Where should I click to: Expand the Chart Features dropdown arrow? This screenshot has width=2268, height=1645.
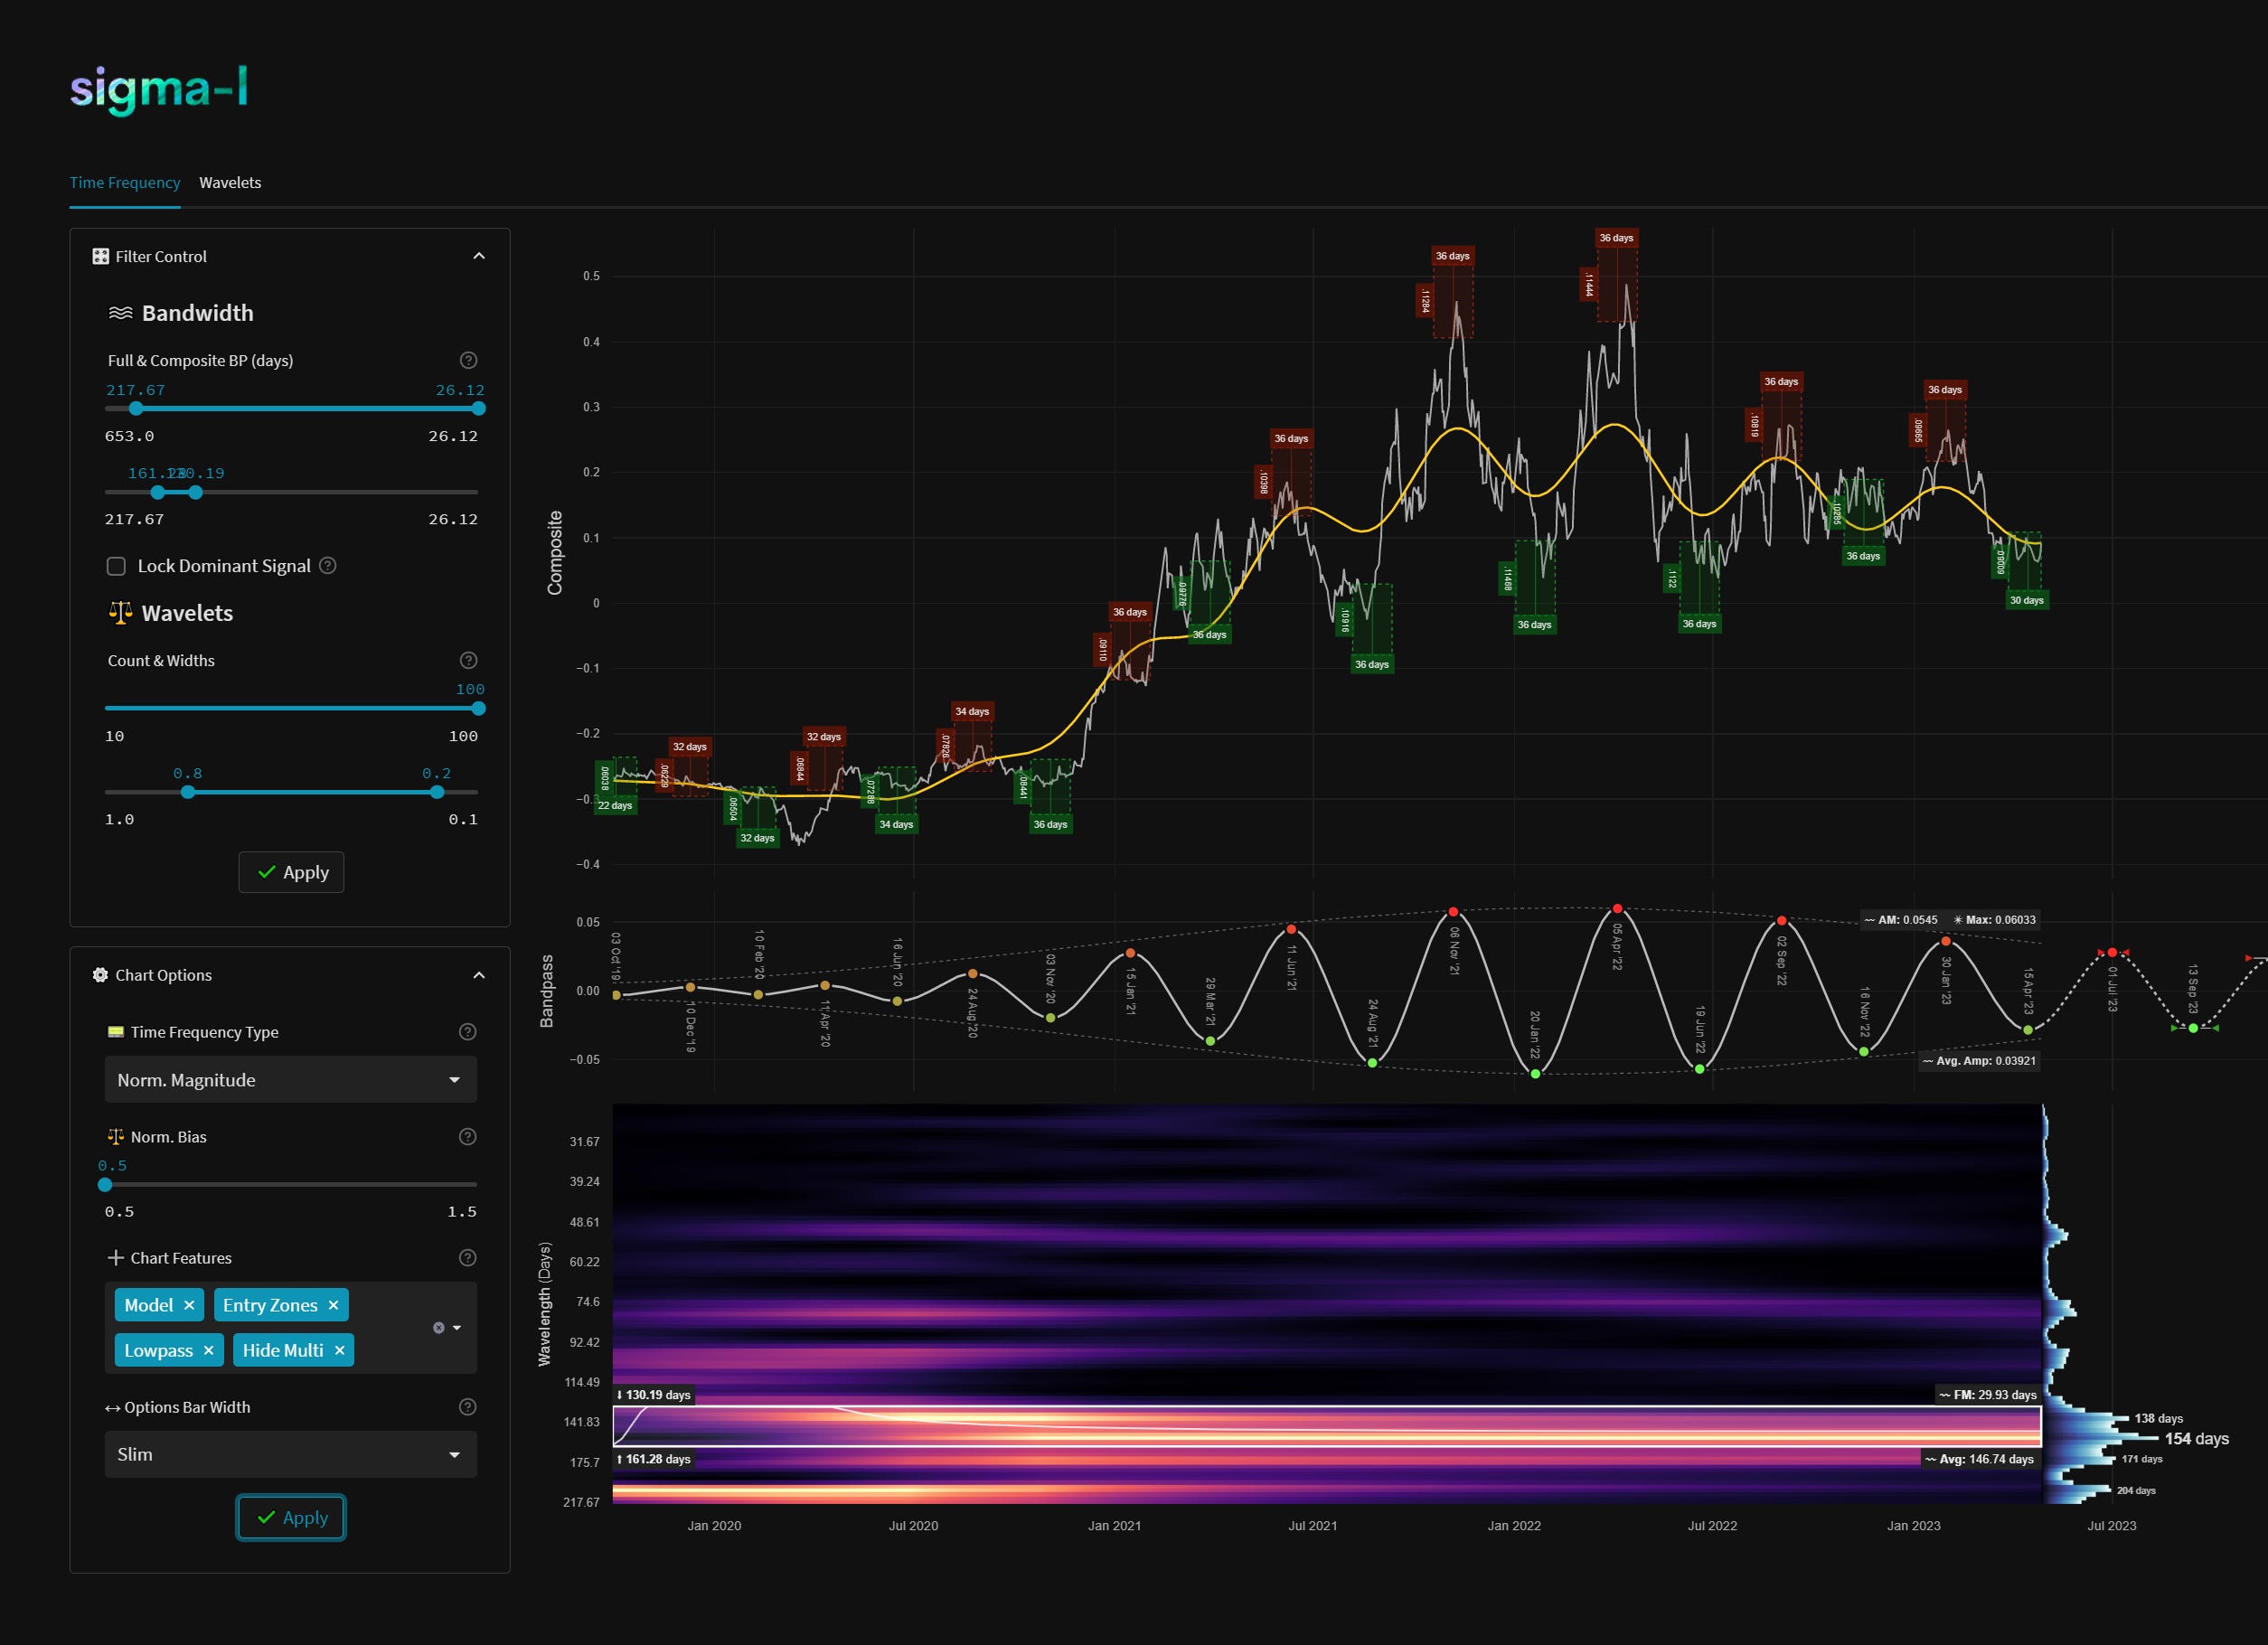[x=457, y=1328]
